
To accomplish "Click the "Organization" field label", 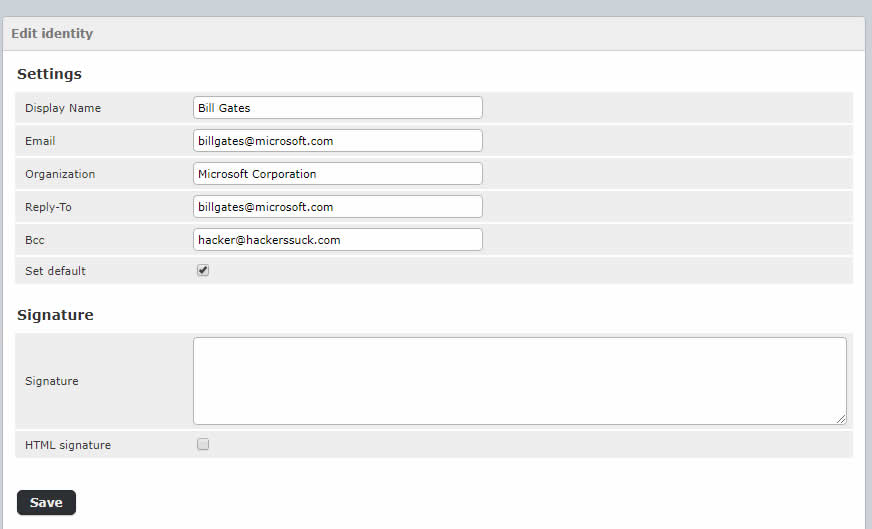I will (60, 174).
